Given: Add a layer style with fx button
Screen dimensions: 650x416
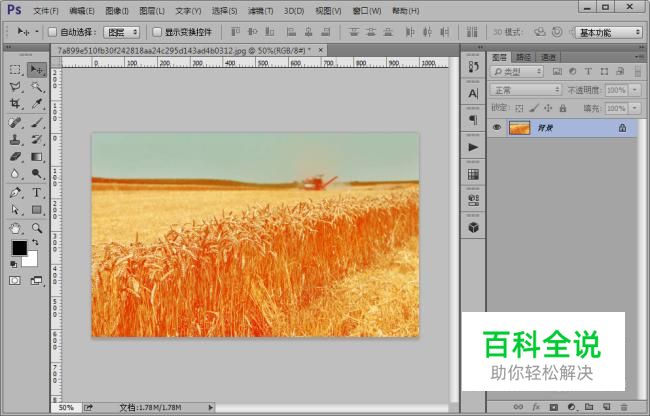Looking at the screenshot, I should click(536, 407).
